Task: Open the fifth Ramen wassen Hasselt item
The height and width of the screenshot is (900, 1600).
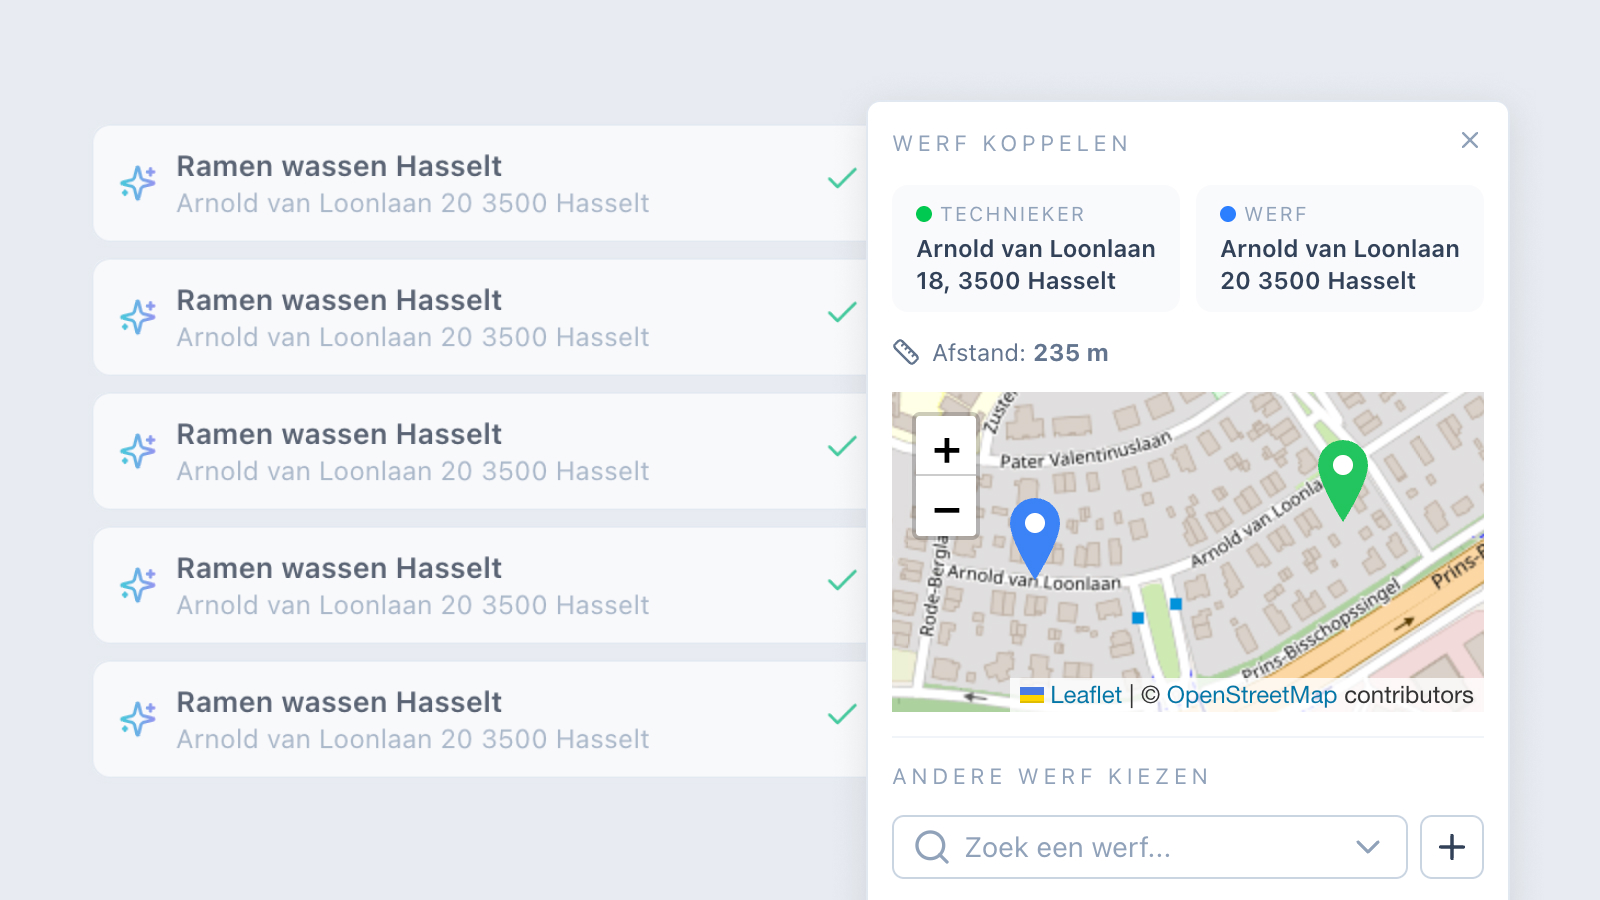Action: tap(481, 719)
